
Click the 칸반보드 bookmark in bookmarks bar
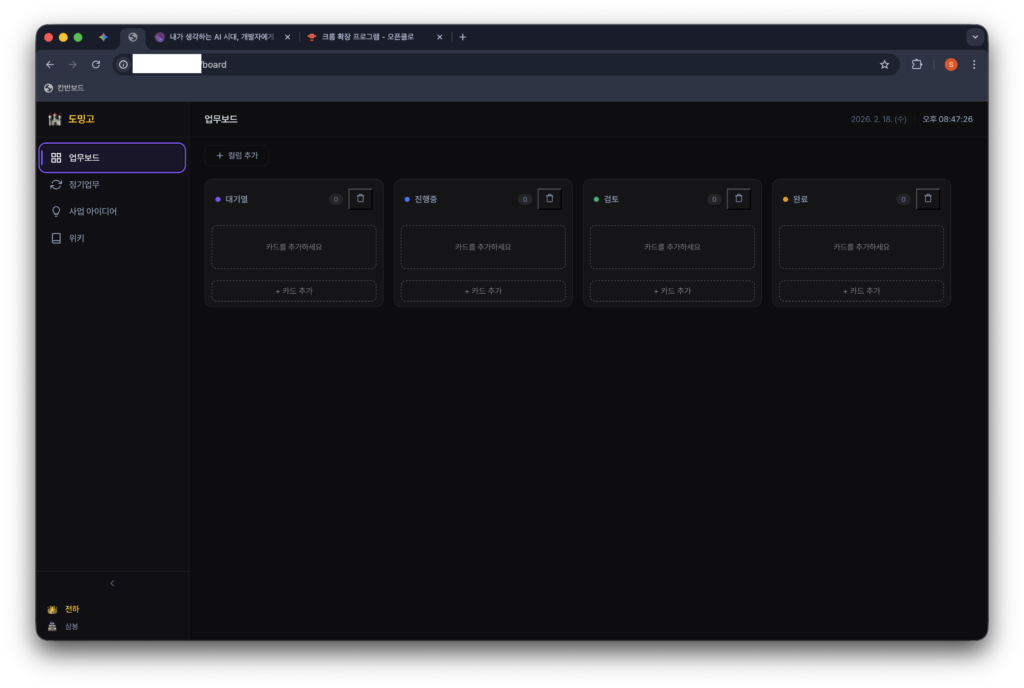coord(64,88)
